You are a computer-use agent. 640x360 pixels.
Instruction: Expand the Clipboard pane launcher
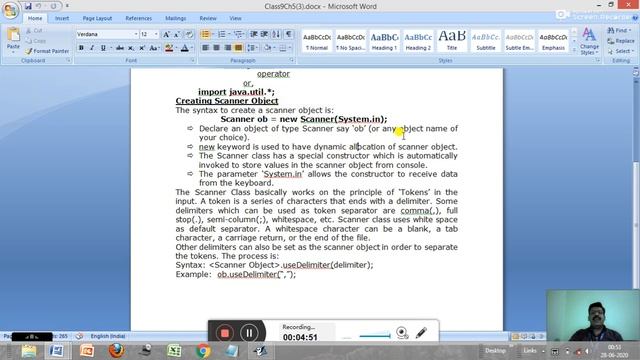click(68, 60)
